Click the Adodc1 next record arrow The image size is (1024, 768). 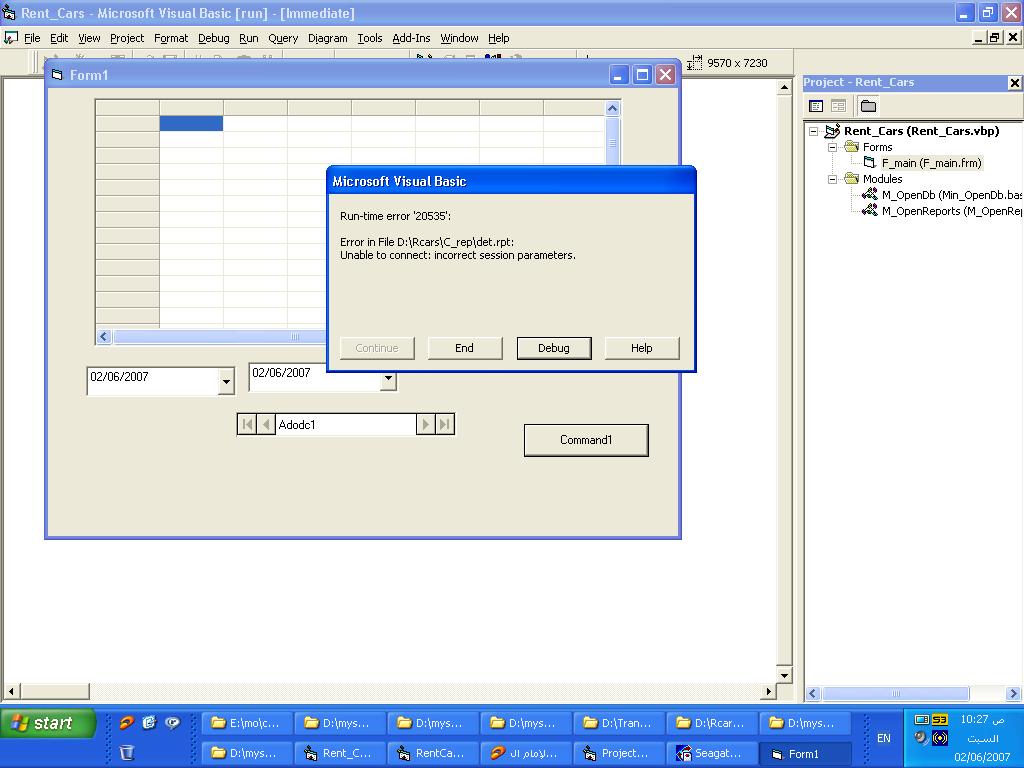click(x=426, y=424)
